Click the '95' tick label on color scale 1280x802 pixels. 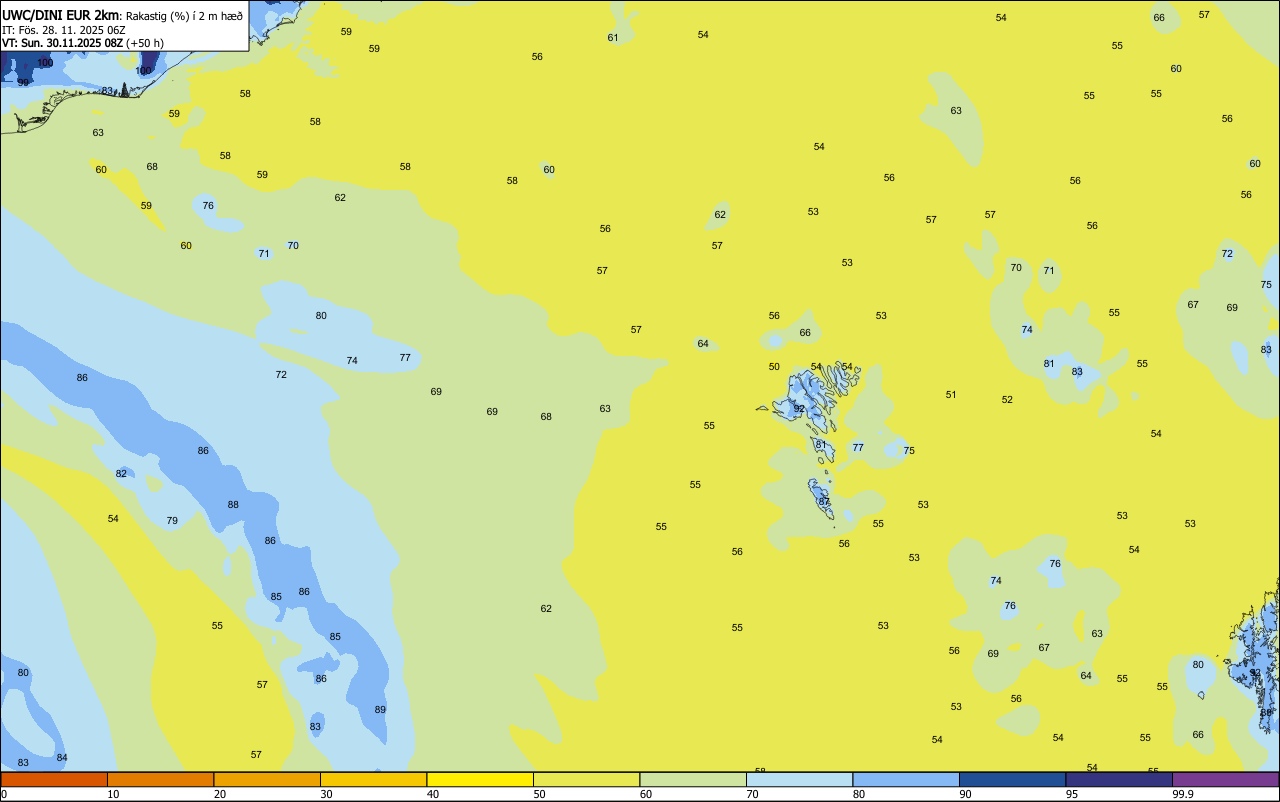1072,794
